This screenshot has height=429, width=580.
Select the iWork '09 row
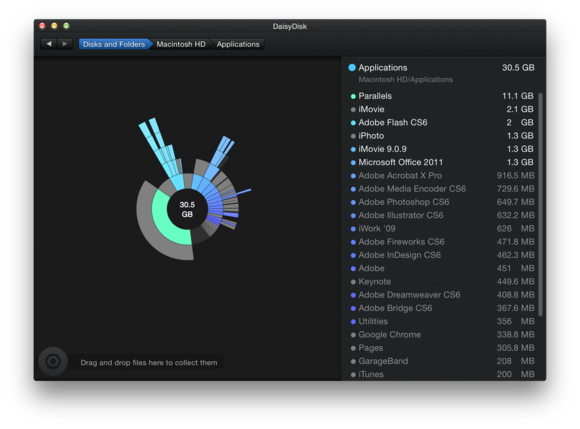pyautogui.click(x=442, y=229)
